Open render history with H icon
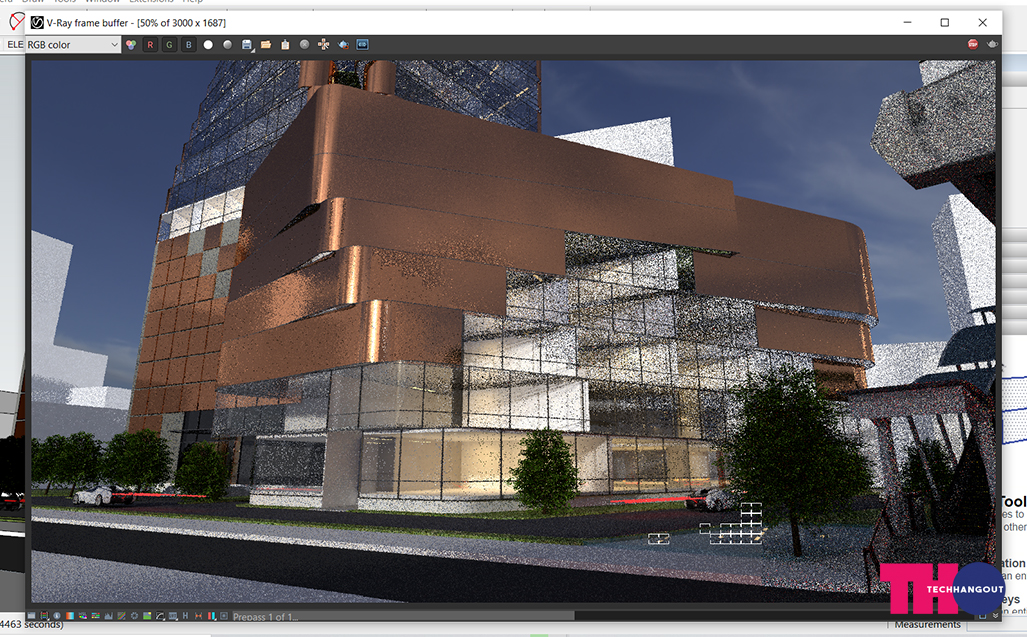The image size is (1027, 637). pyautogui.click(x=185, y=616)
